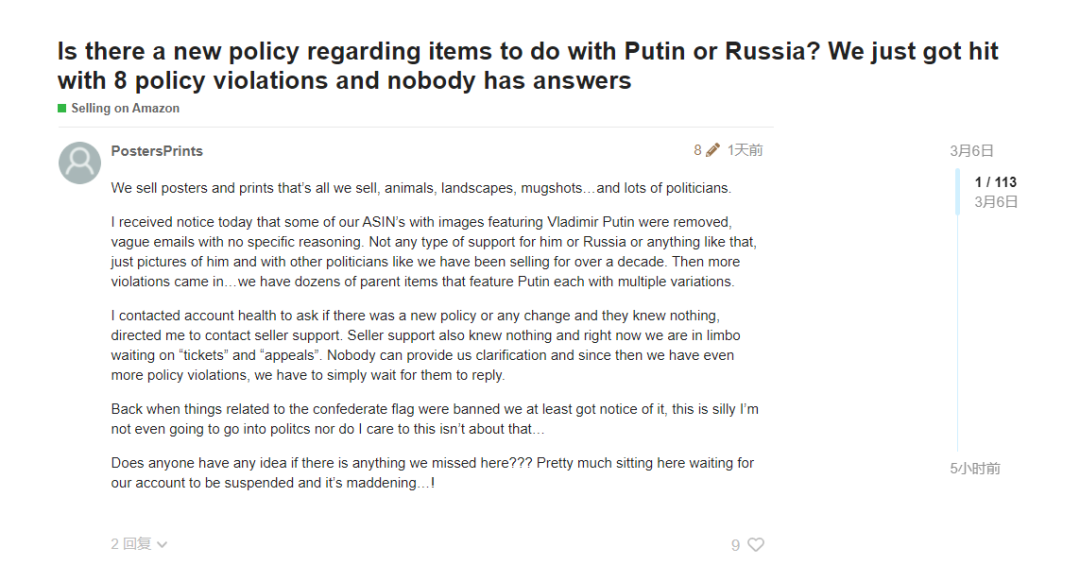This screenshot has height=582, width=1080.
Task: Click paragraph starting 'We sell posters'
Action: [x=420, y=188]
